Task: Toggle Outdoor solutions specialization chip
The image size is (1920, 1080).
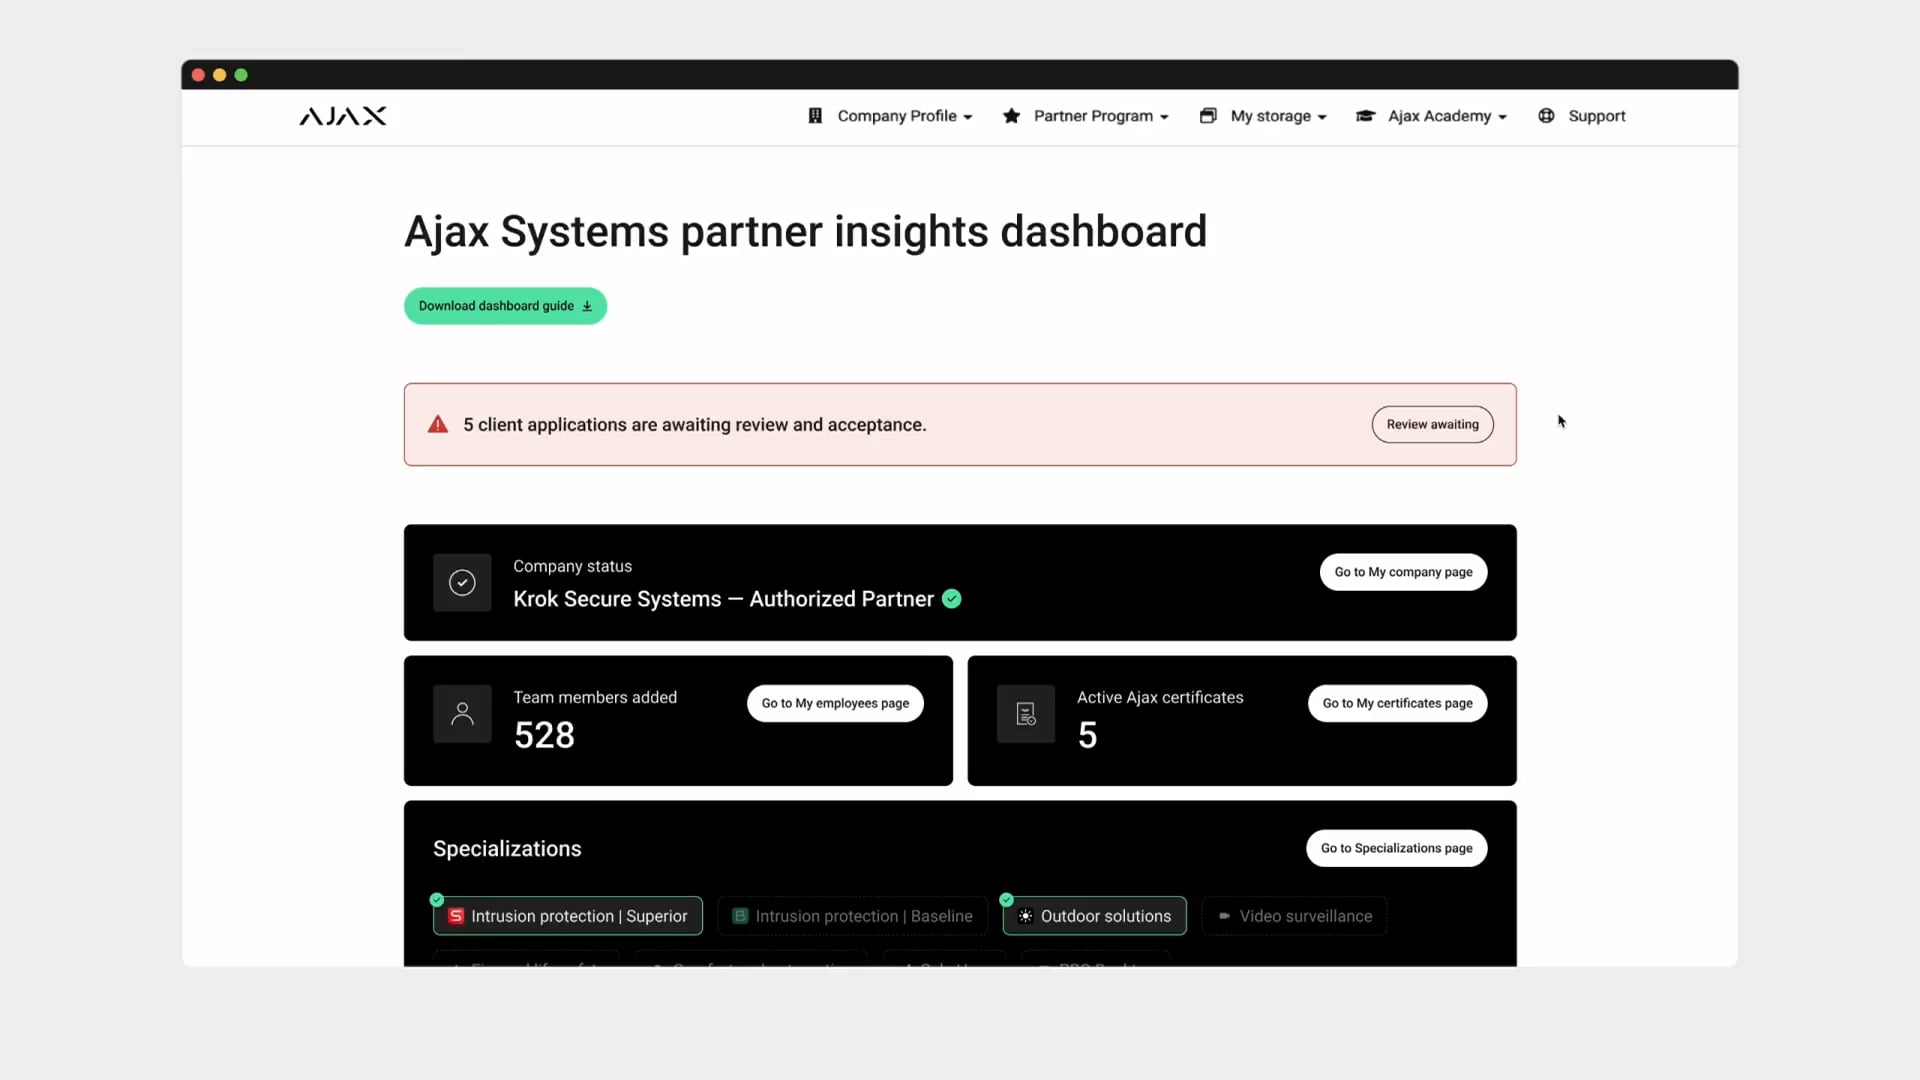Action: pyautogui.click(x=1094, y=916)
